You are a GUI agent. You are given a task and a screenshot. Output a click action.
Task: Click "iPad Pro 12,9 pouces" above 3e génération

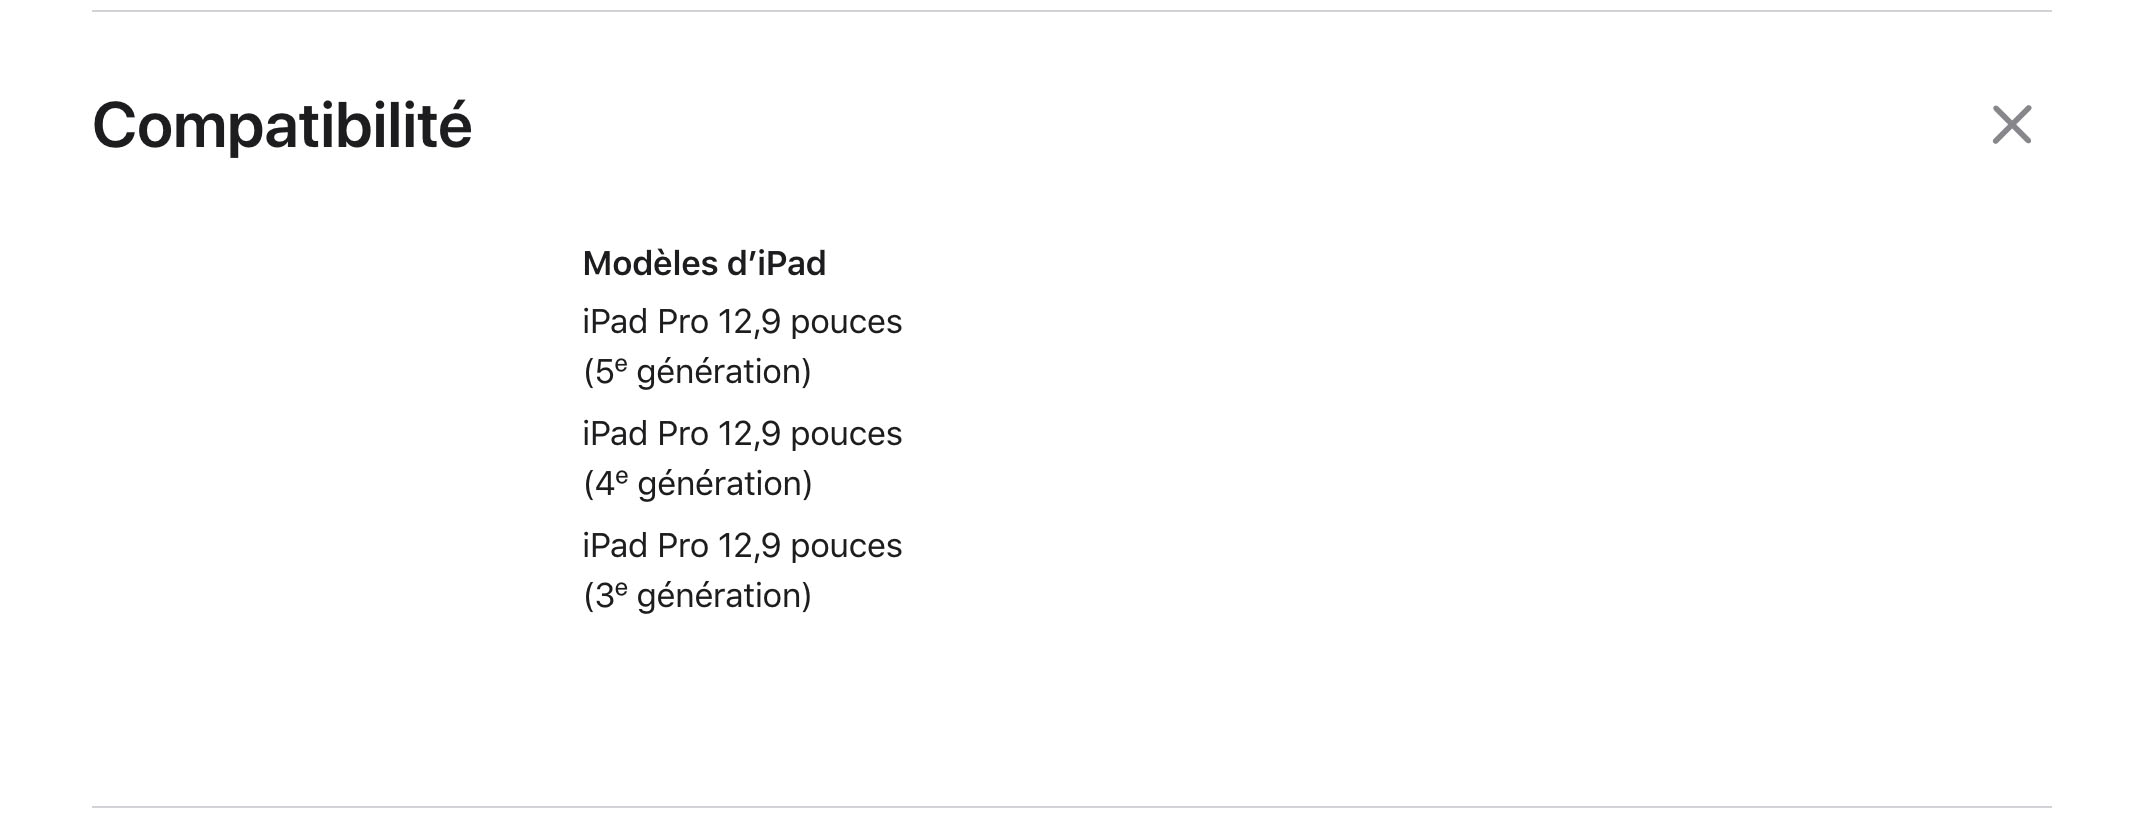click(742, 546)
